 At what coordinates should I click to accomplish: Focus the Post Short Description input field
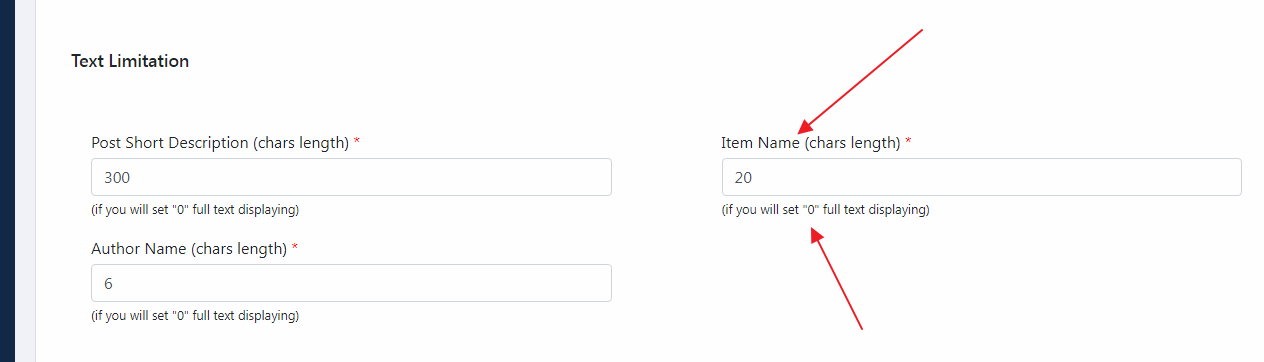pyautogui.click(x=351, y=177)
